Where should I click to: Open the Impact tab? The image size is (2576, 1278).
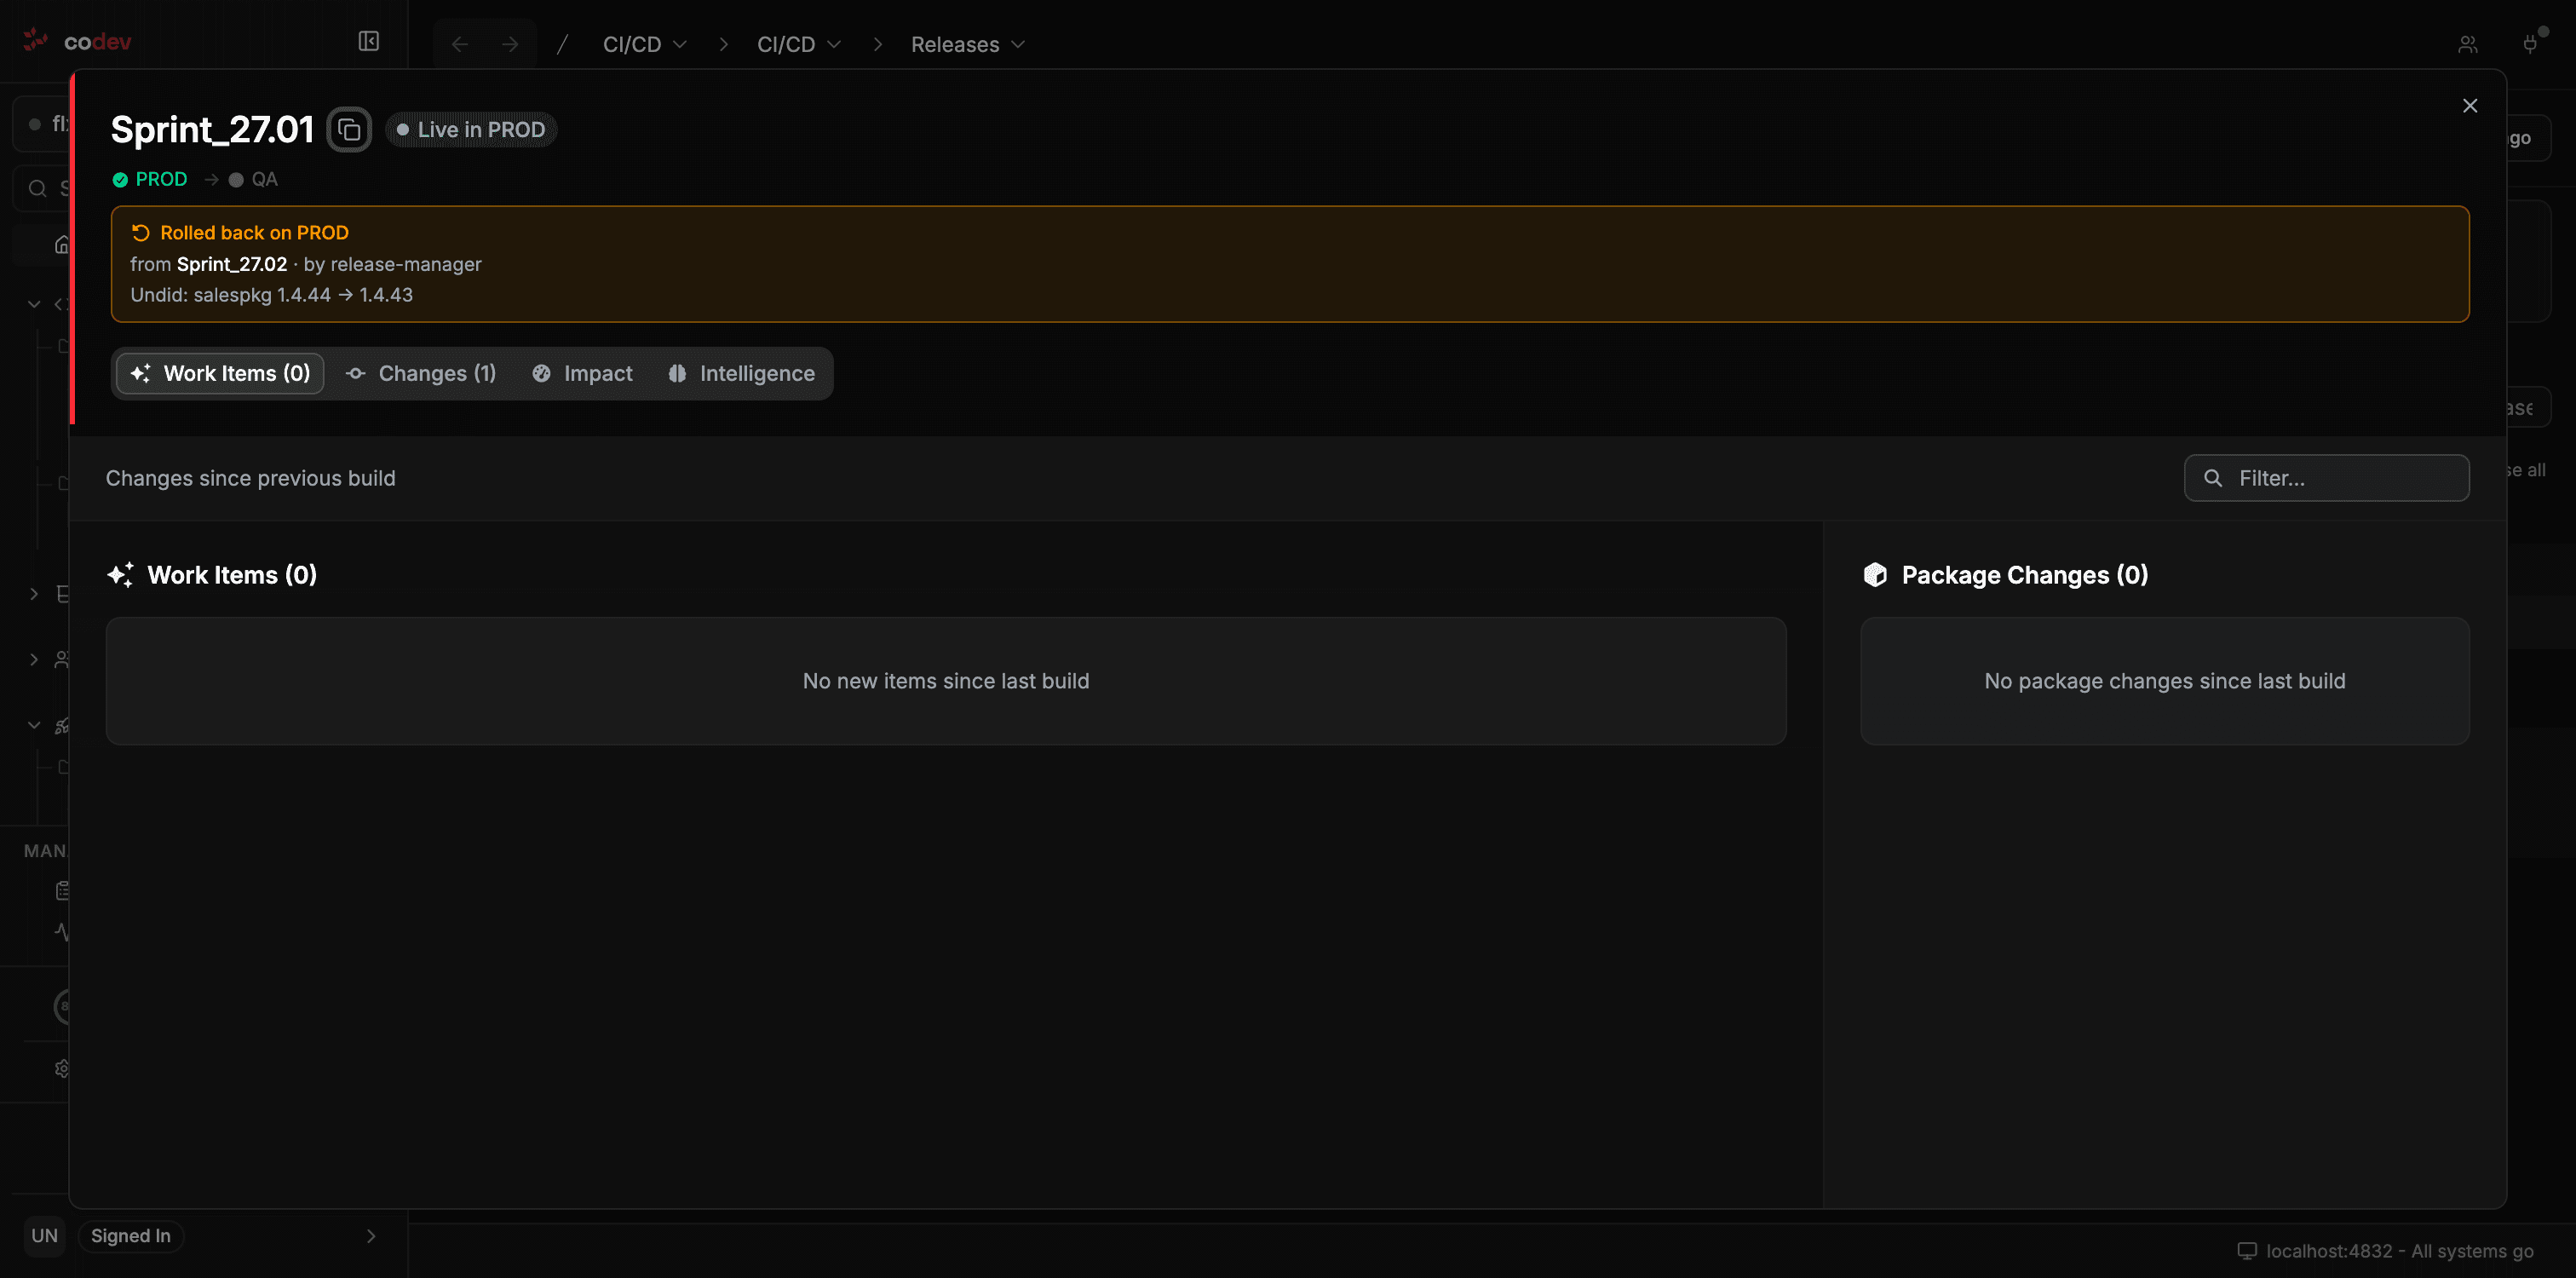point(583,374)
